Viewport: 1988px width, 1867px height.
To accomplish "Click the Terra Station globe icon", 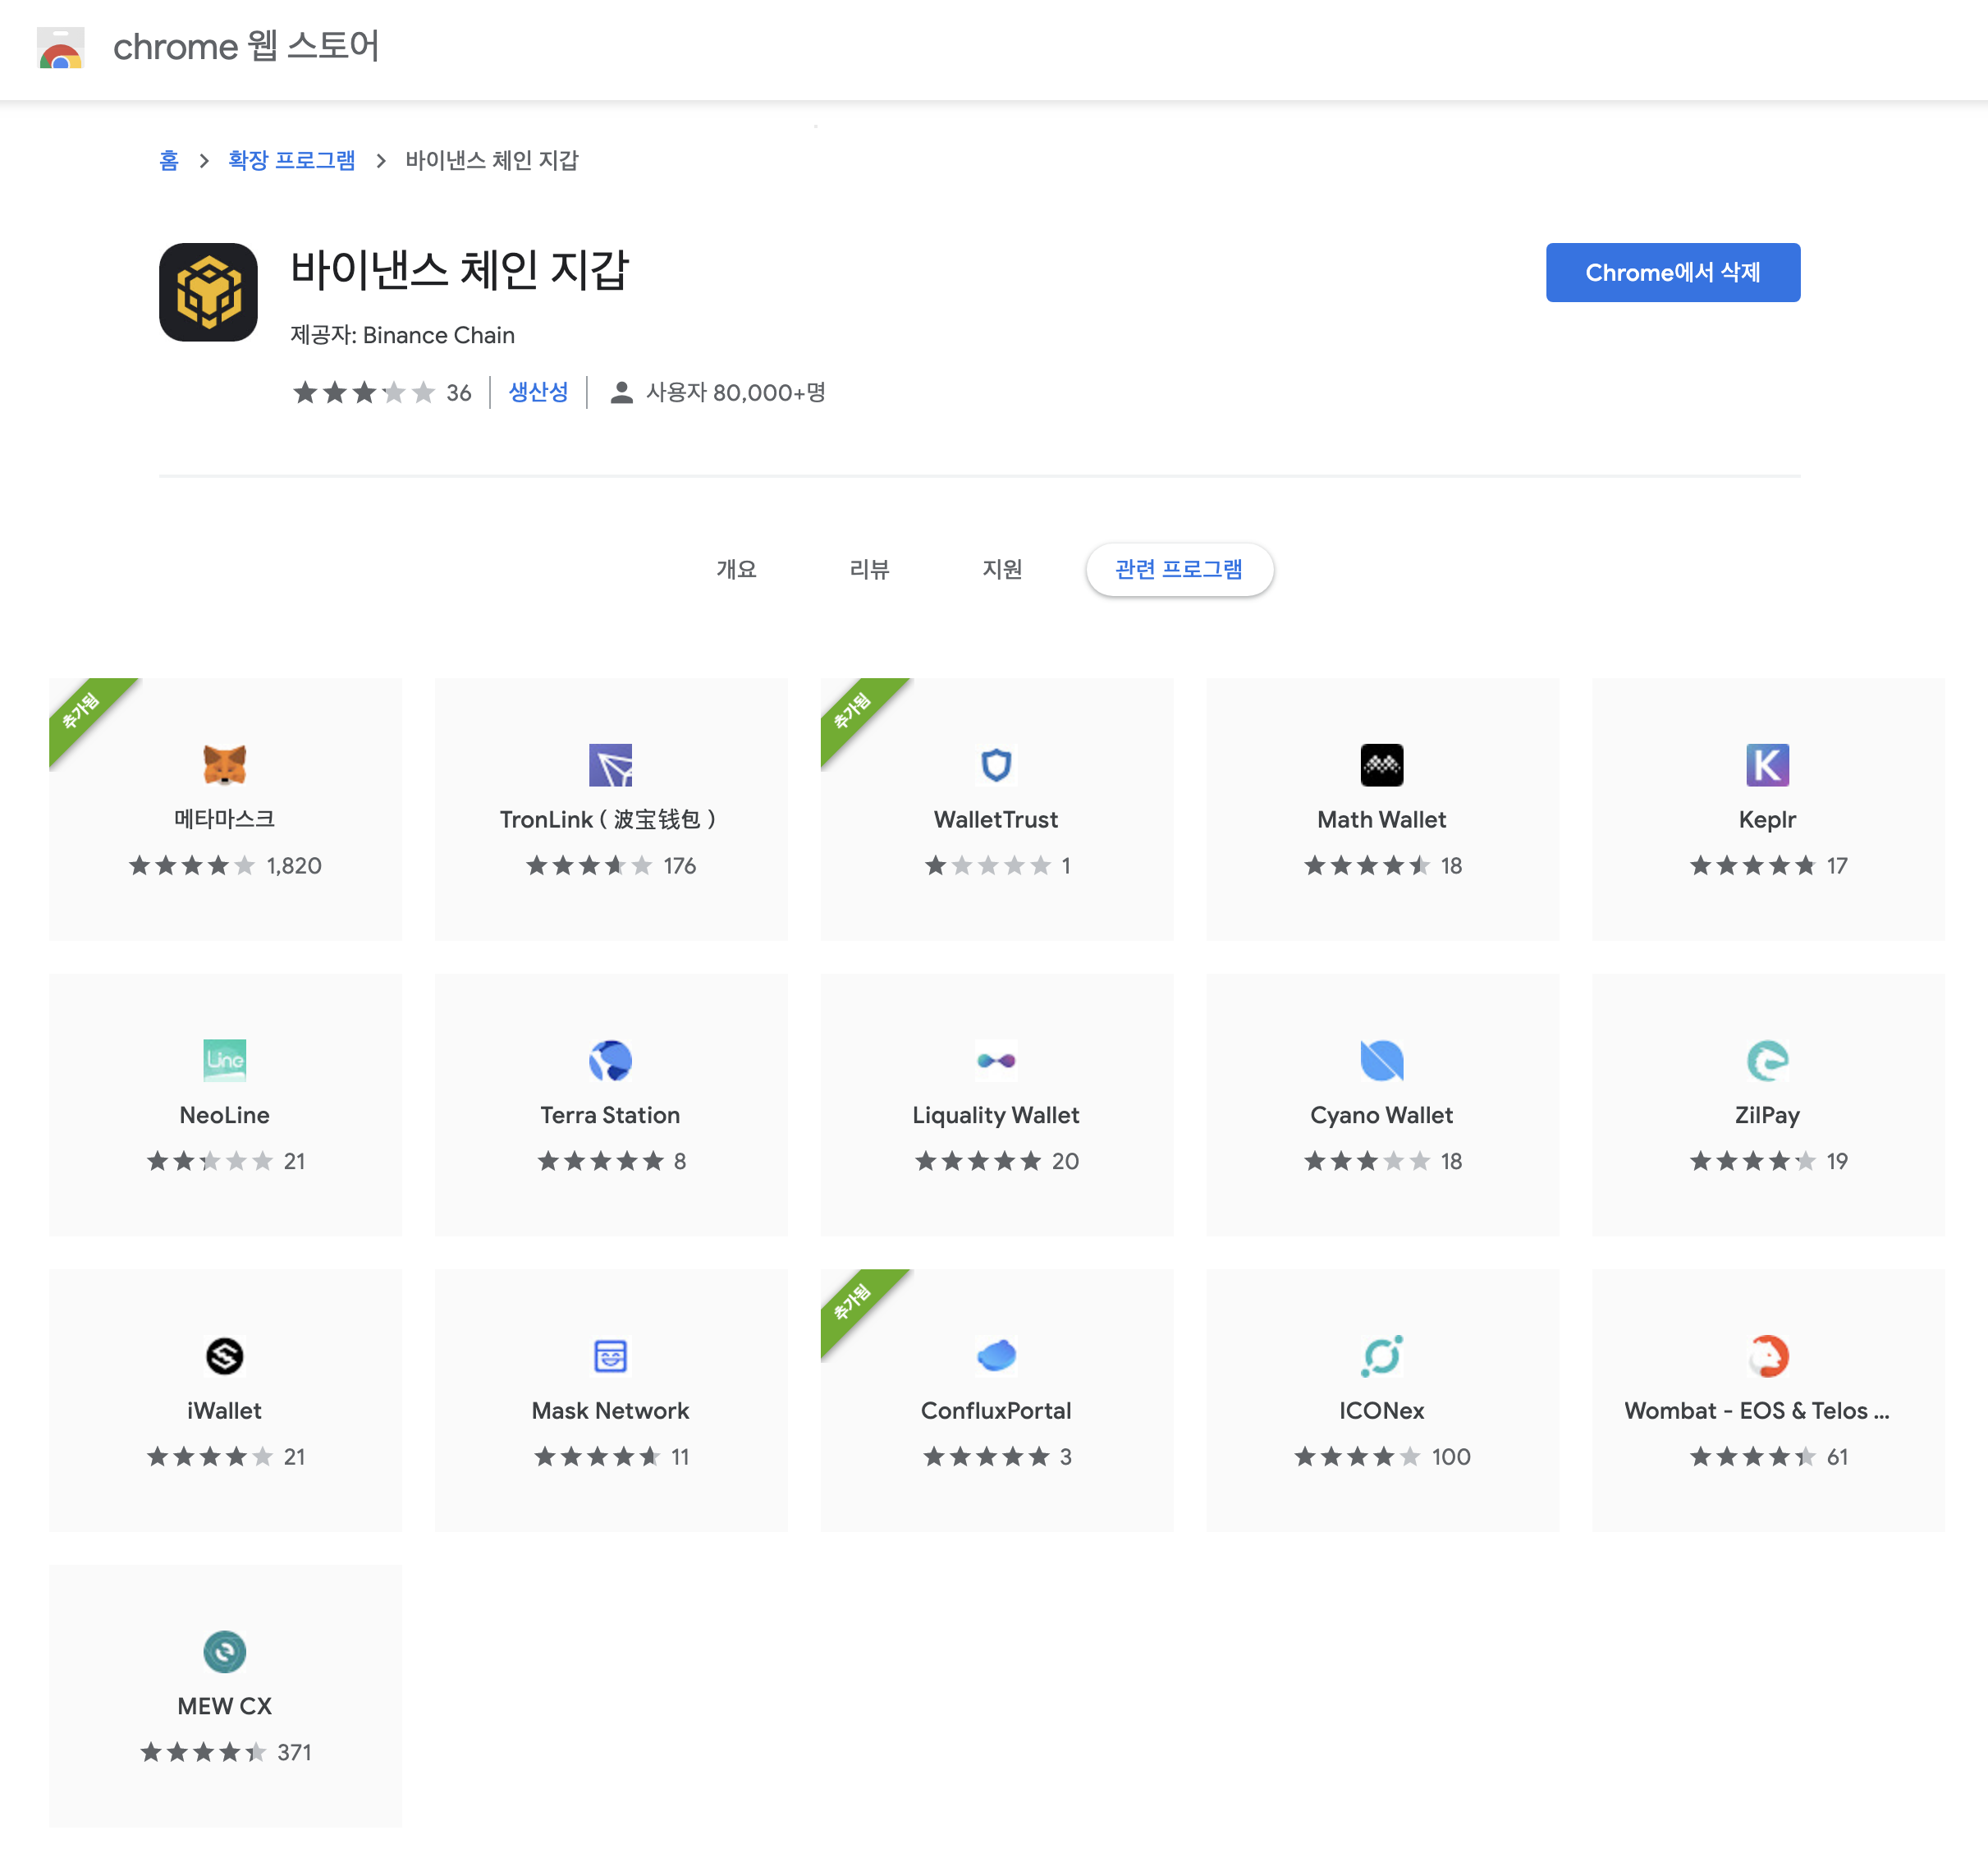I will pyautogui.click(x=610, y=1060).
